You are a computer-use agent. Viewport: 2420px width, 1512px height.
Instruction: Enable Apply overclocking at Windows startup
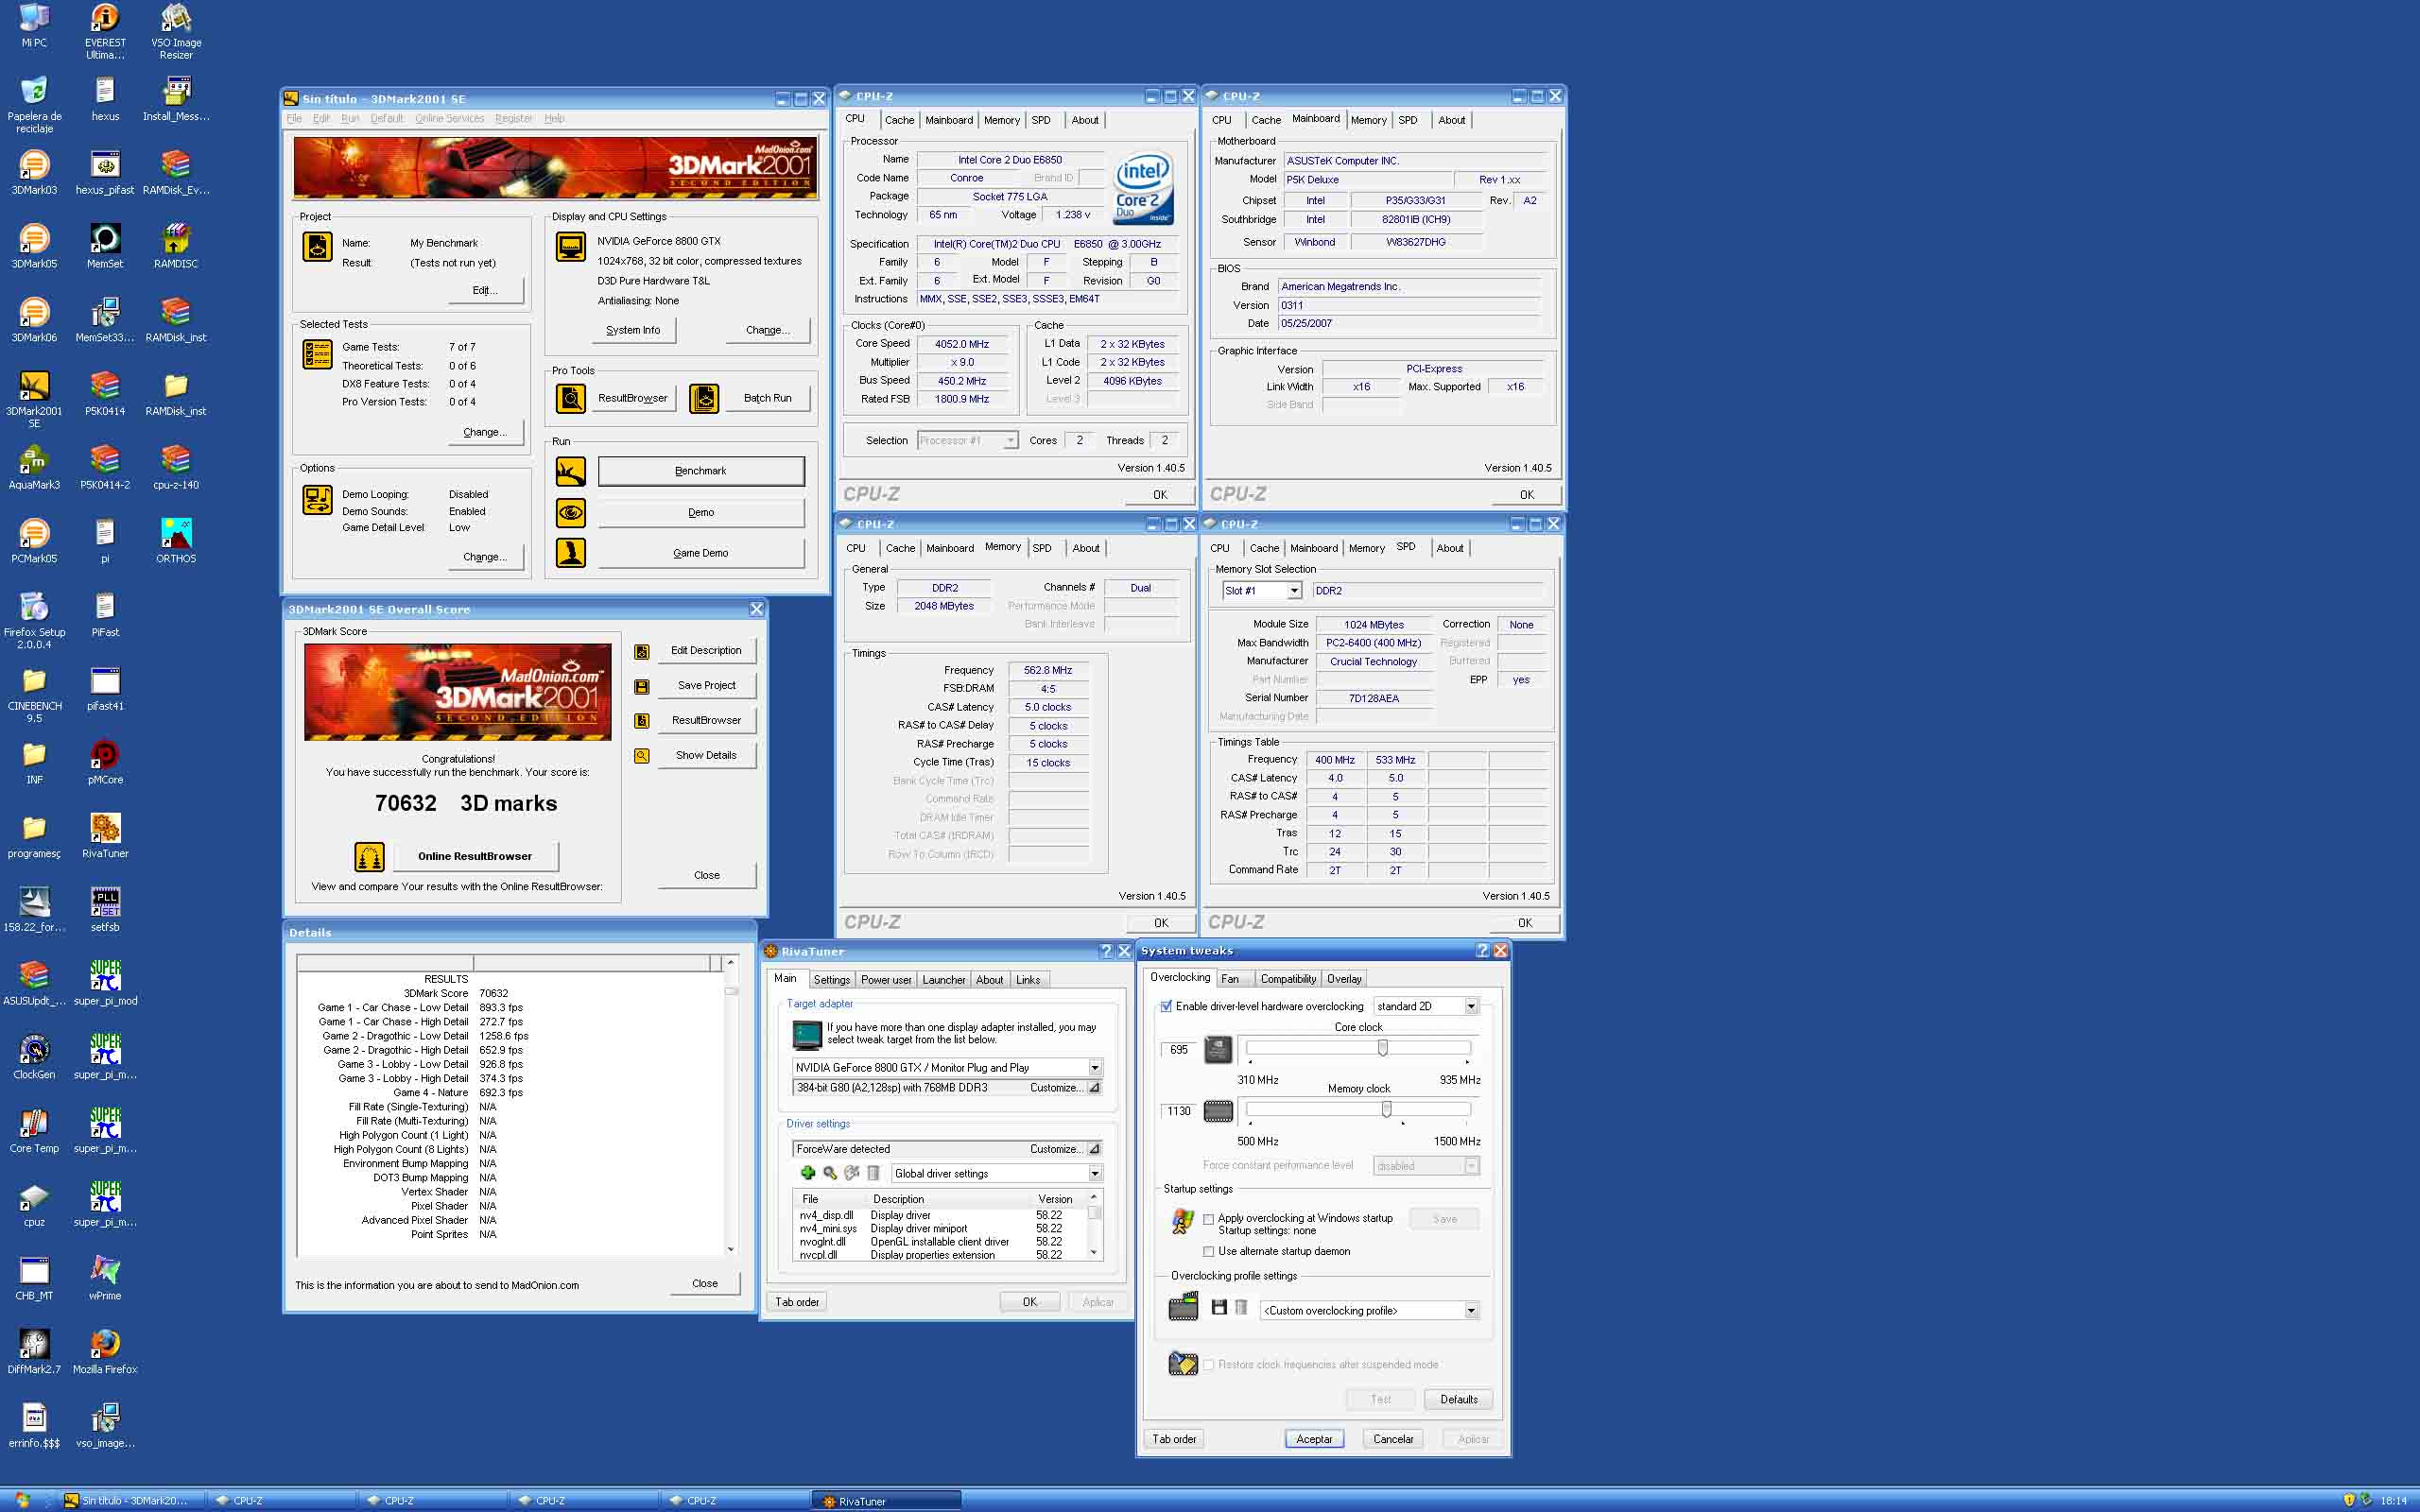1209,1219
